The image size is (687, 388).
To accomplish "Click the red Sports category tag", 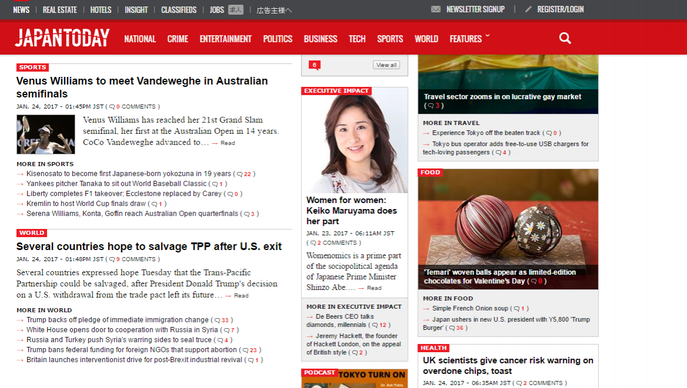I will tap(32, 67).
